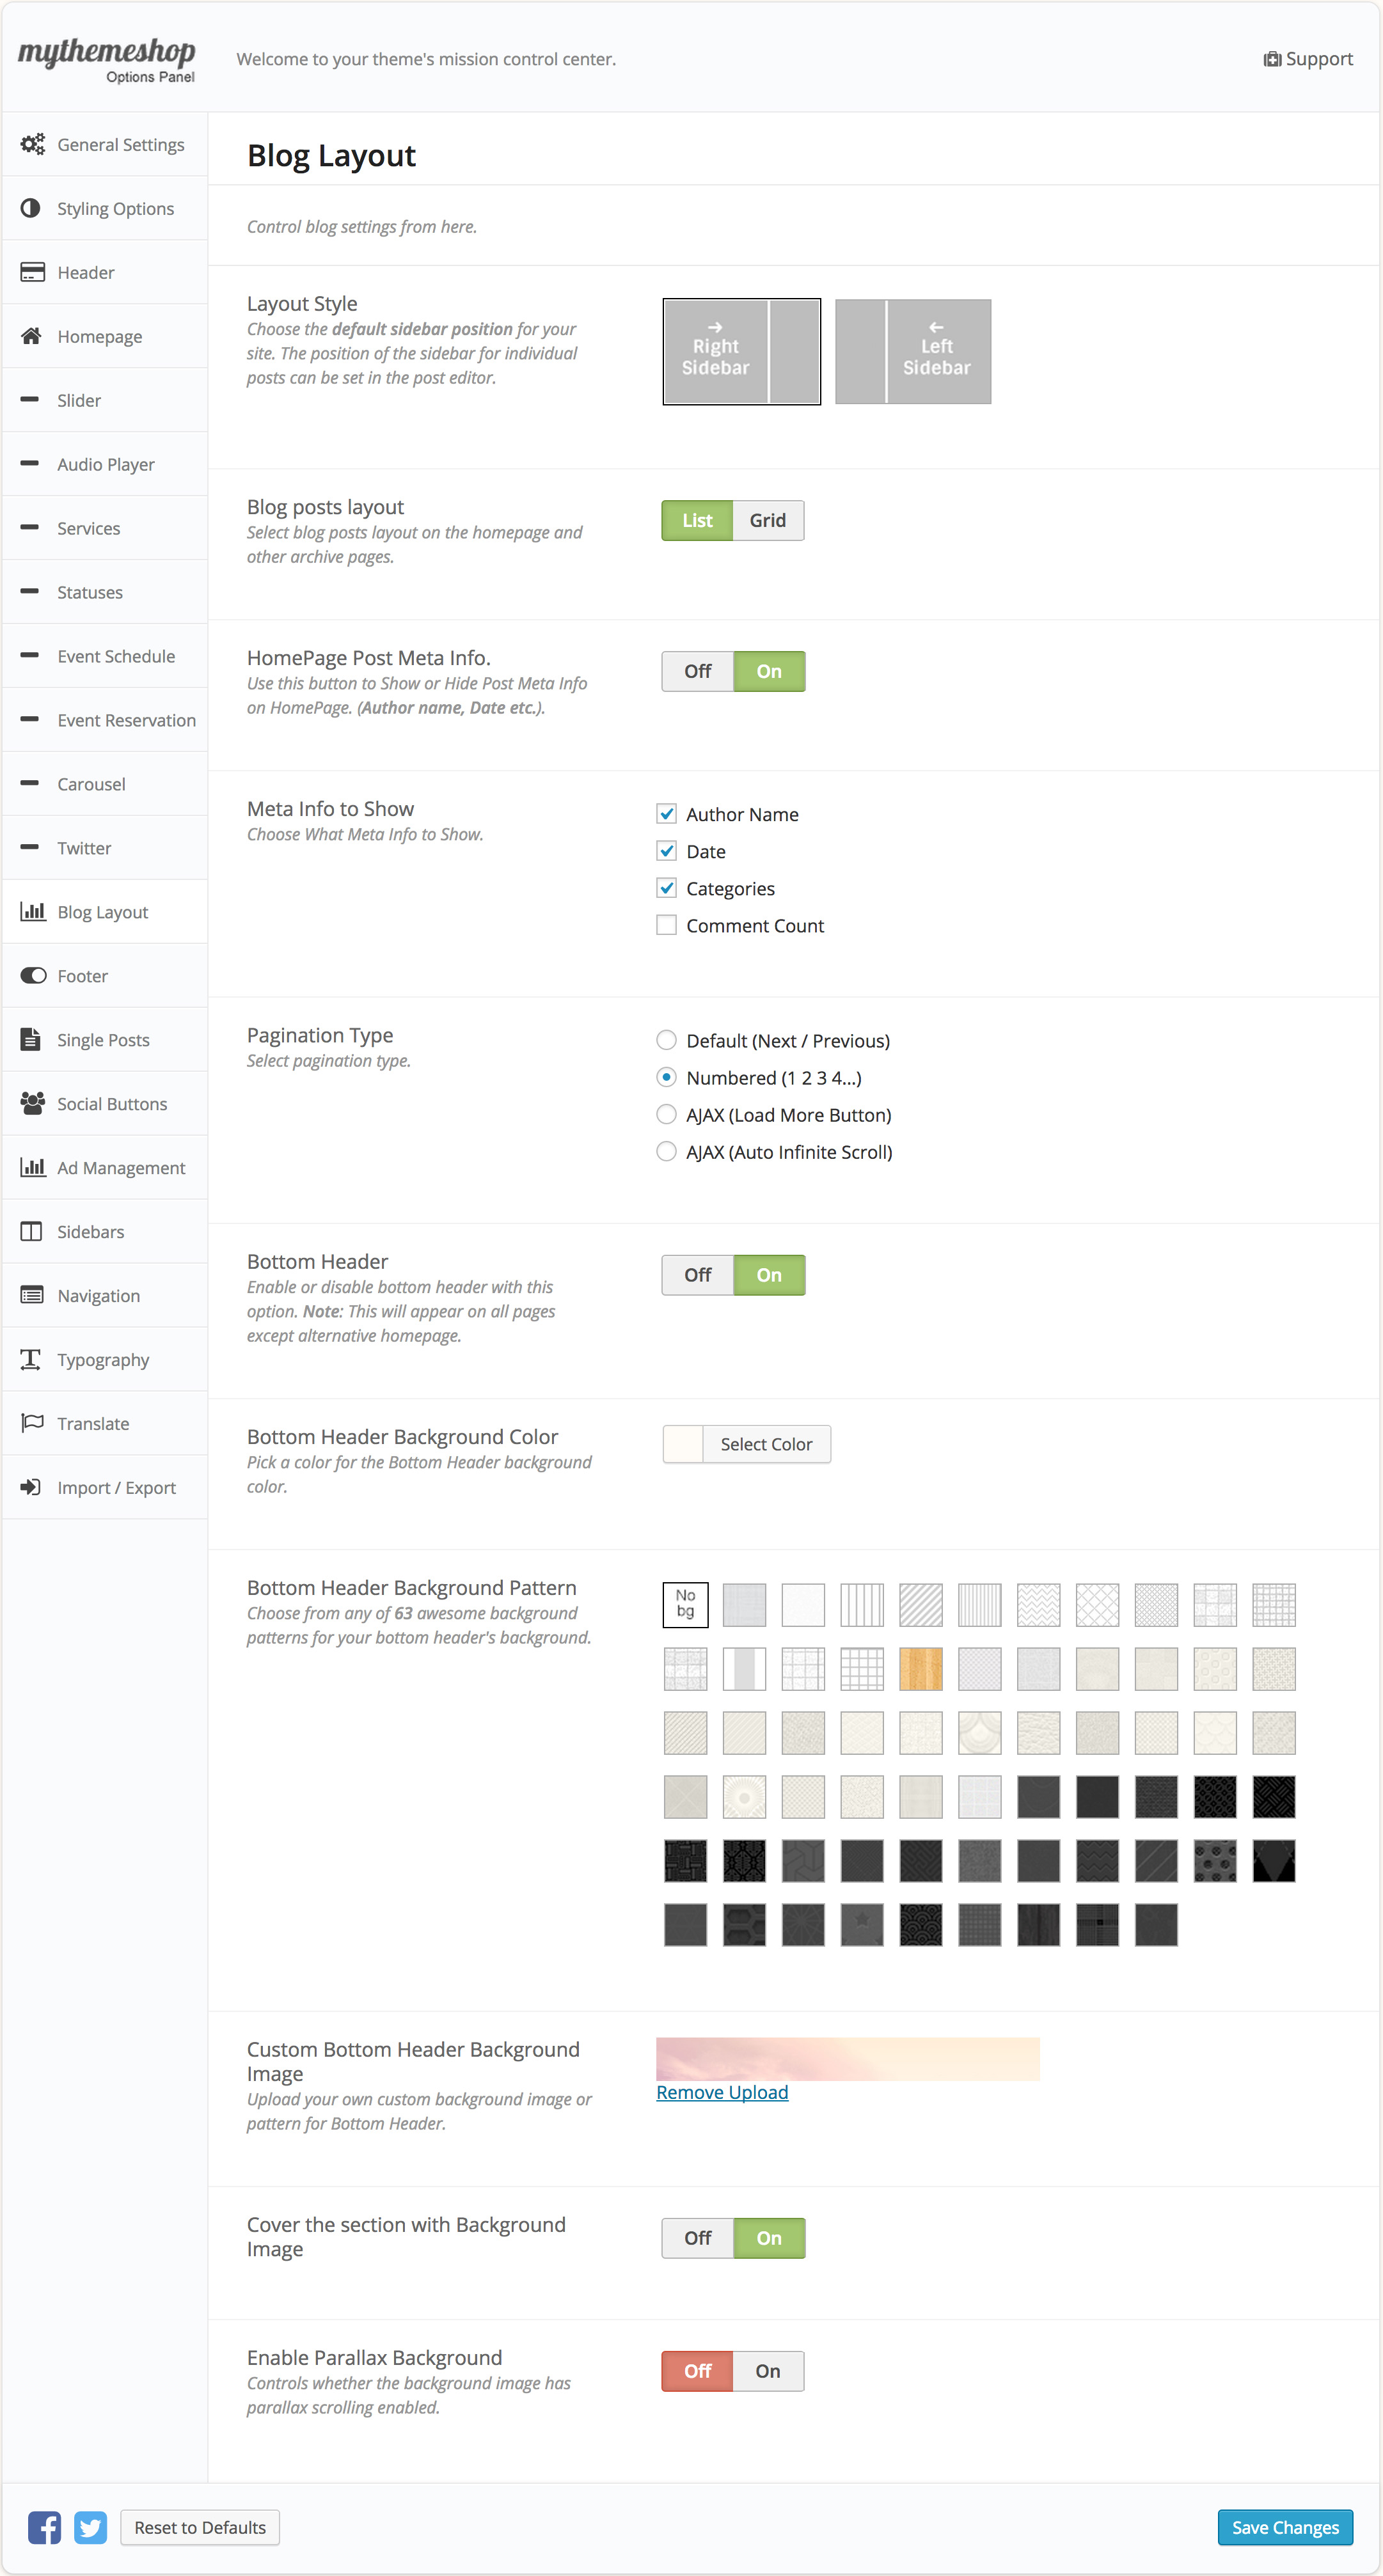The width and height of the screenshot is (1383, 2576).
Task: Click the Translate flag icon
Action: 32,1423
